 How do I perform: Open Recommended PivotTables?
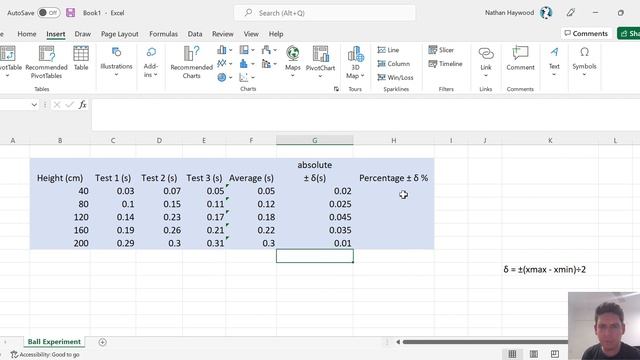(46, 62)
